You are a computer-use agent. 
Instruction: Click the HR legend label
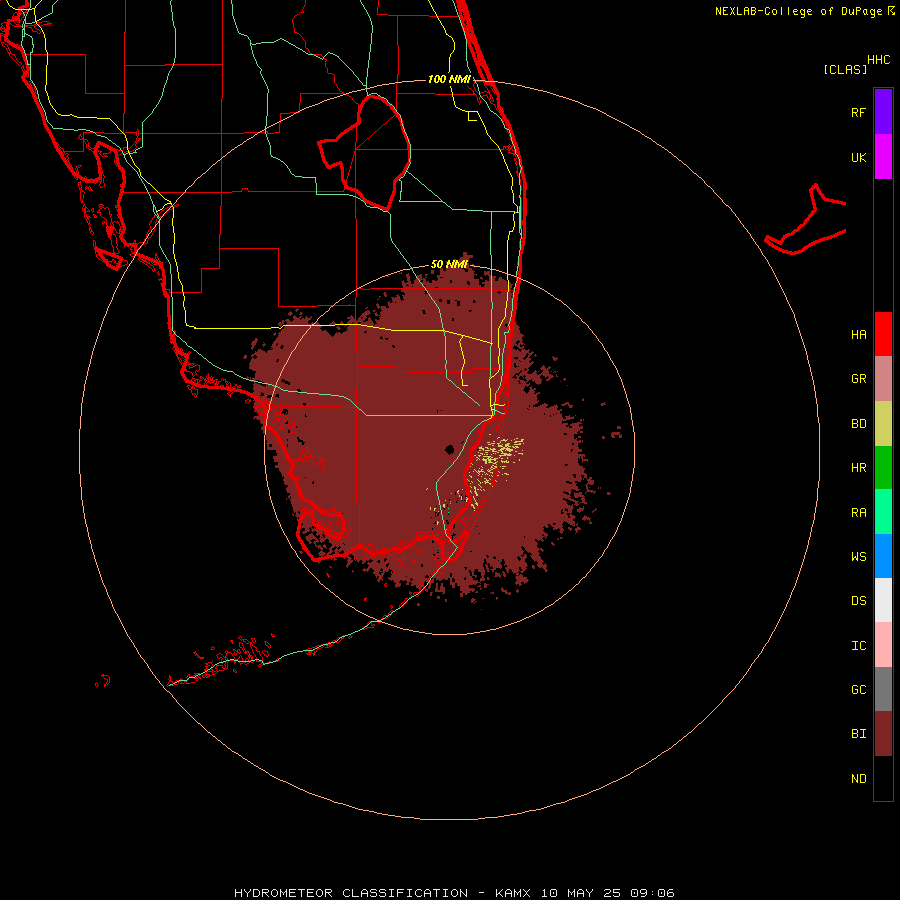[x=858, y=468]
